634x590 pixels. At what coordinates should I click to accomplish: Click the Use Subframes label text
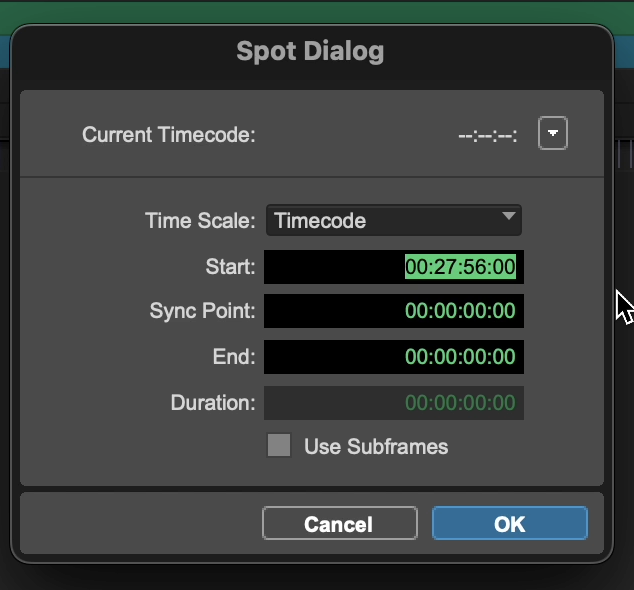point(376,447)
